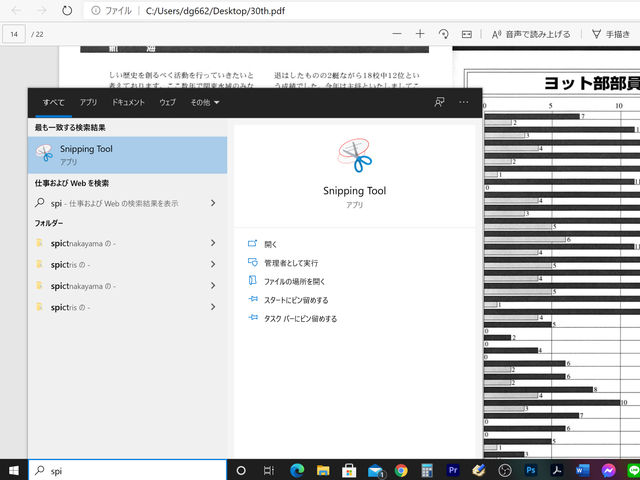Rotate the PDF page
The height and width of the screenshot is (480, 640).
pyautogui.click(x=444, y=34)
